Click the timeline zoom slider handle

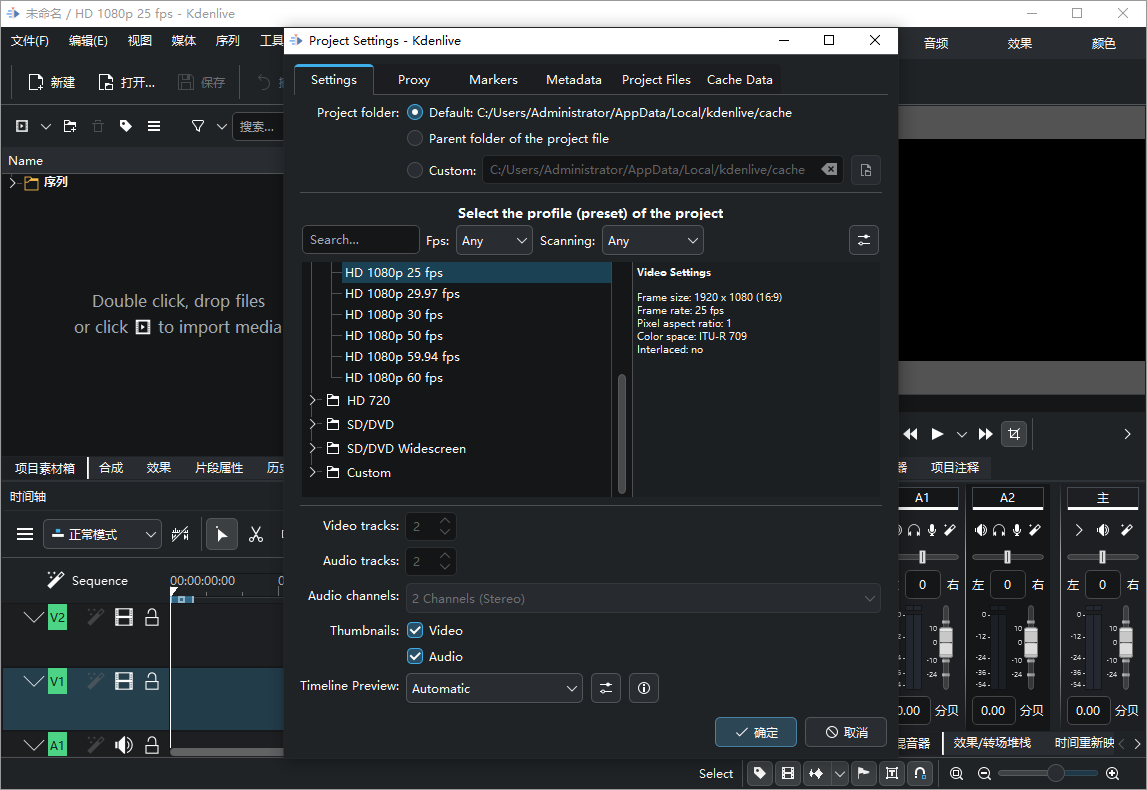(1055, 773)
